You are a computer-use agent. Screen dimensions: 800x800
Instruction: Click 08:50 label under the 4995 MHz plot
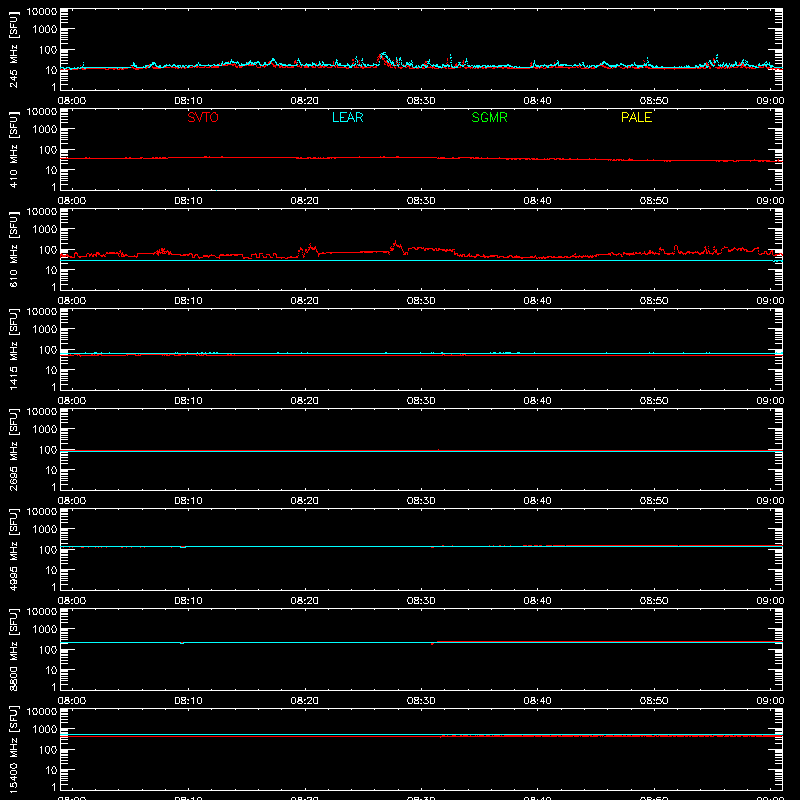[654, 601]
